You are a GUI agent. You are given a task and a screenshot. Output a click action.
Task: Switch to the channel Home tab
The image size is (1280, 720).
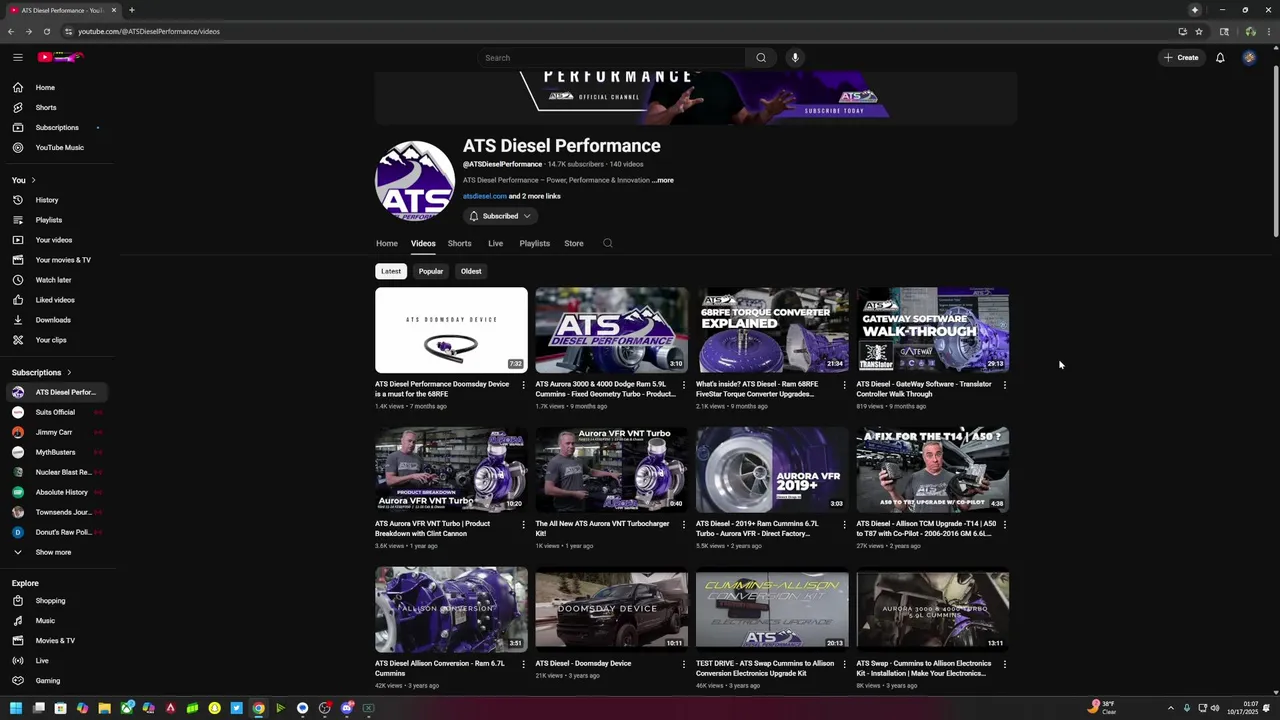click(386, 243)
